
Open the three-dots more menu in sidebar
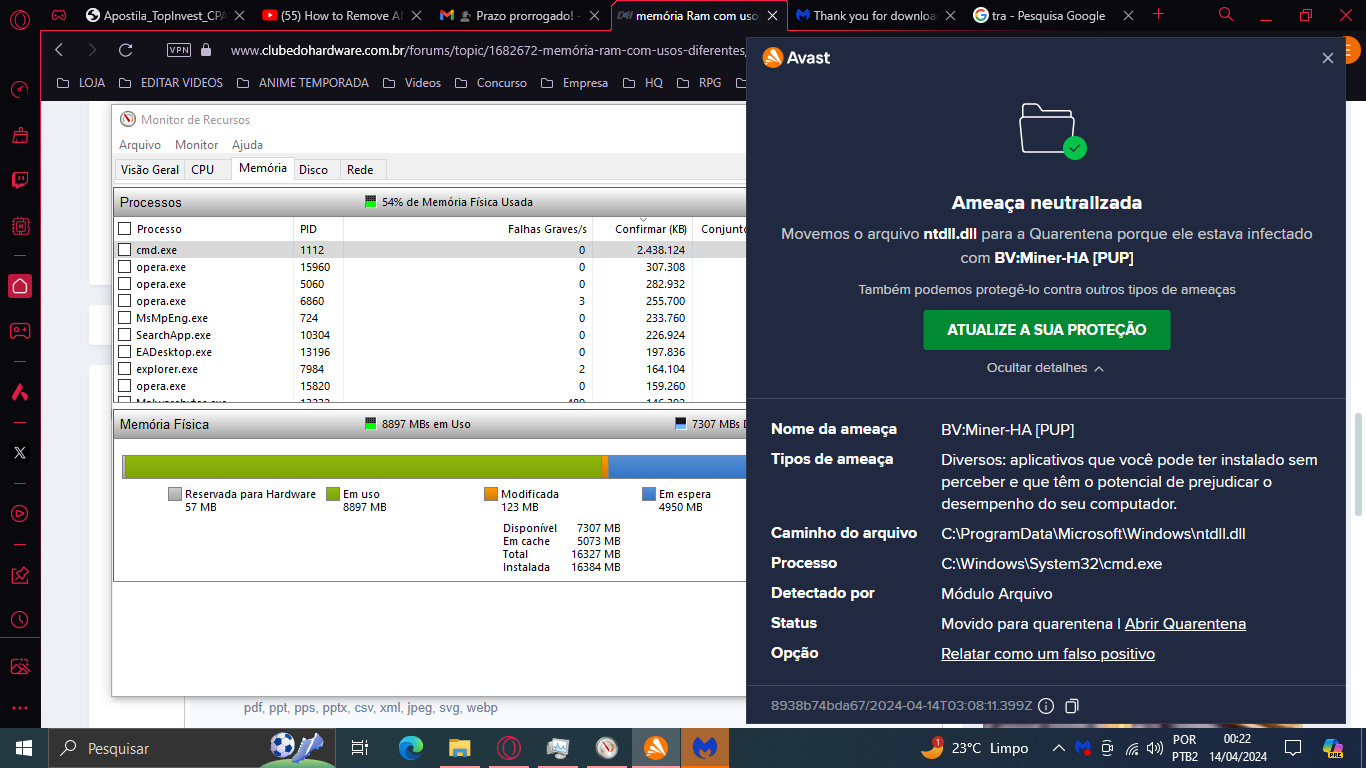(x=20, y=708)
